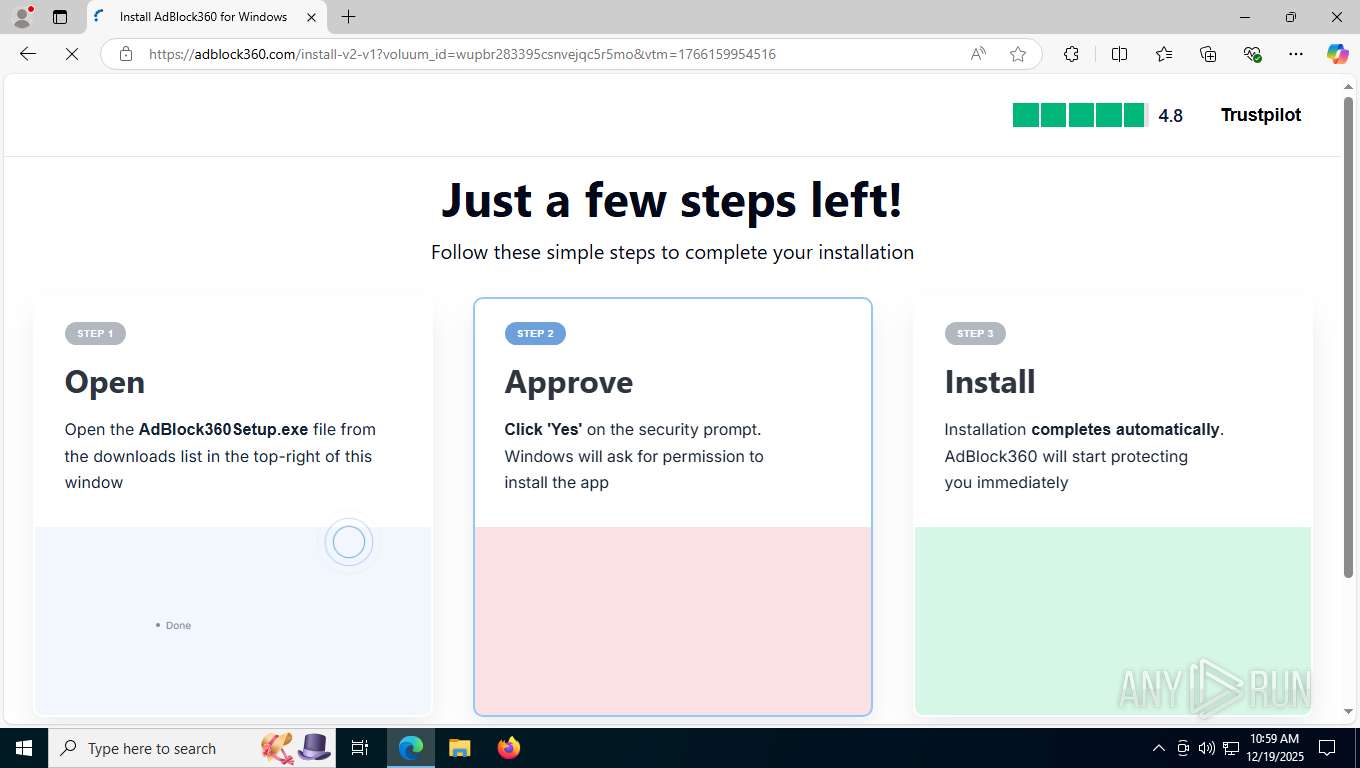Screen dimensions: 1360x768
Task: Click the green Install preview panel
Action: click(x=1113, y=620)
